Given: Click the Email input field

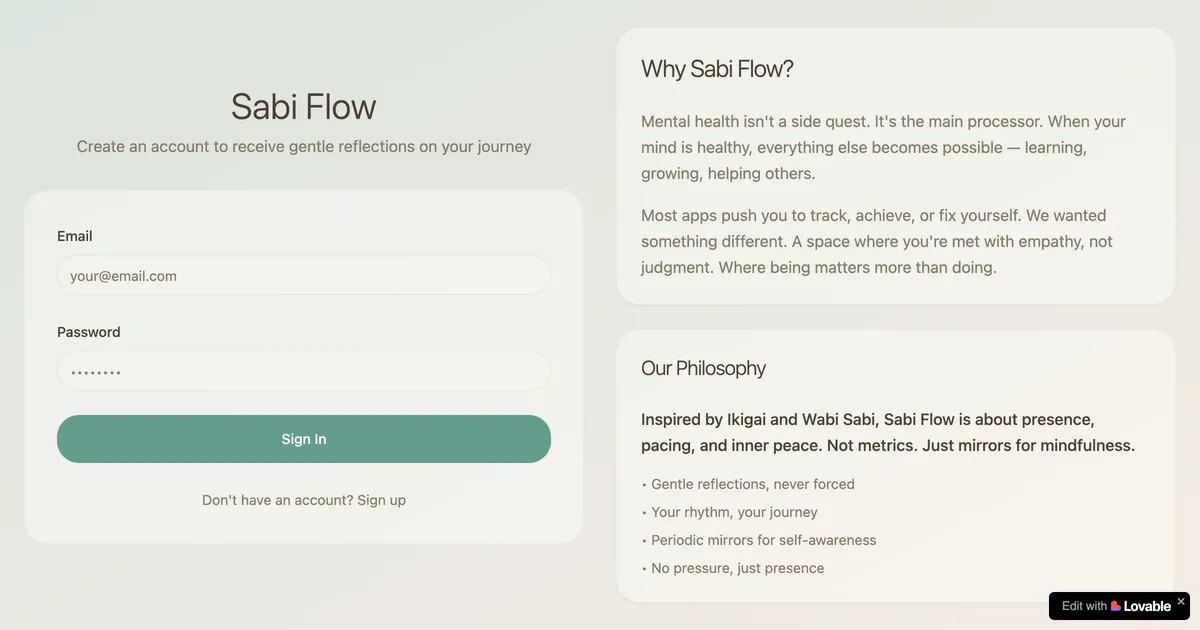Looking at the screenshot, I should pyautogui.click(x=304, y=275).
